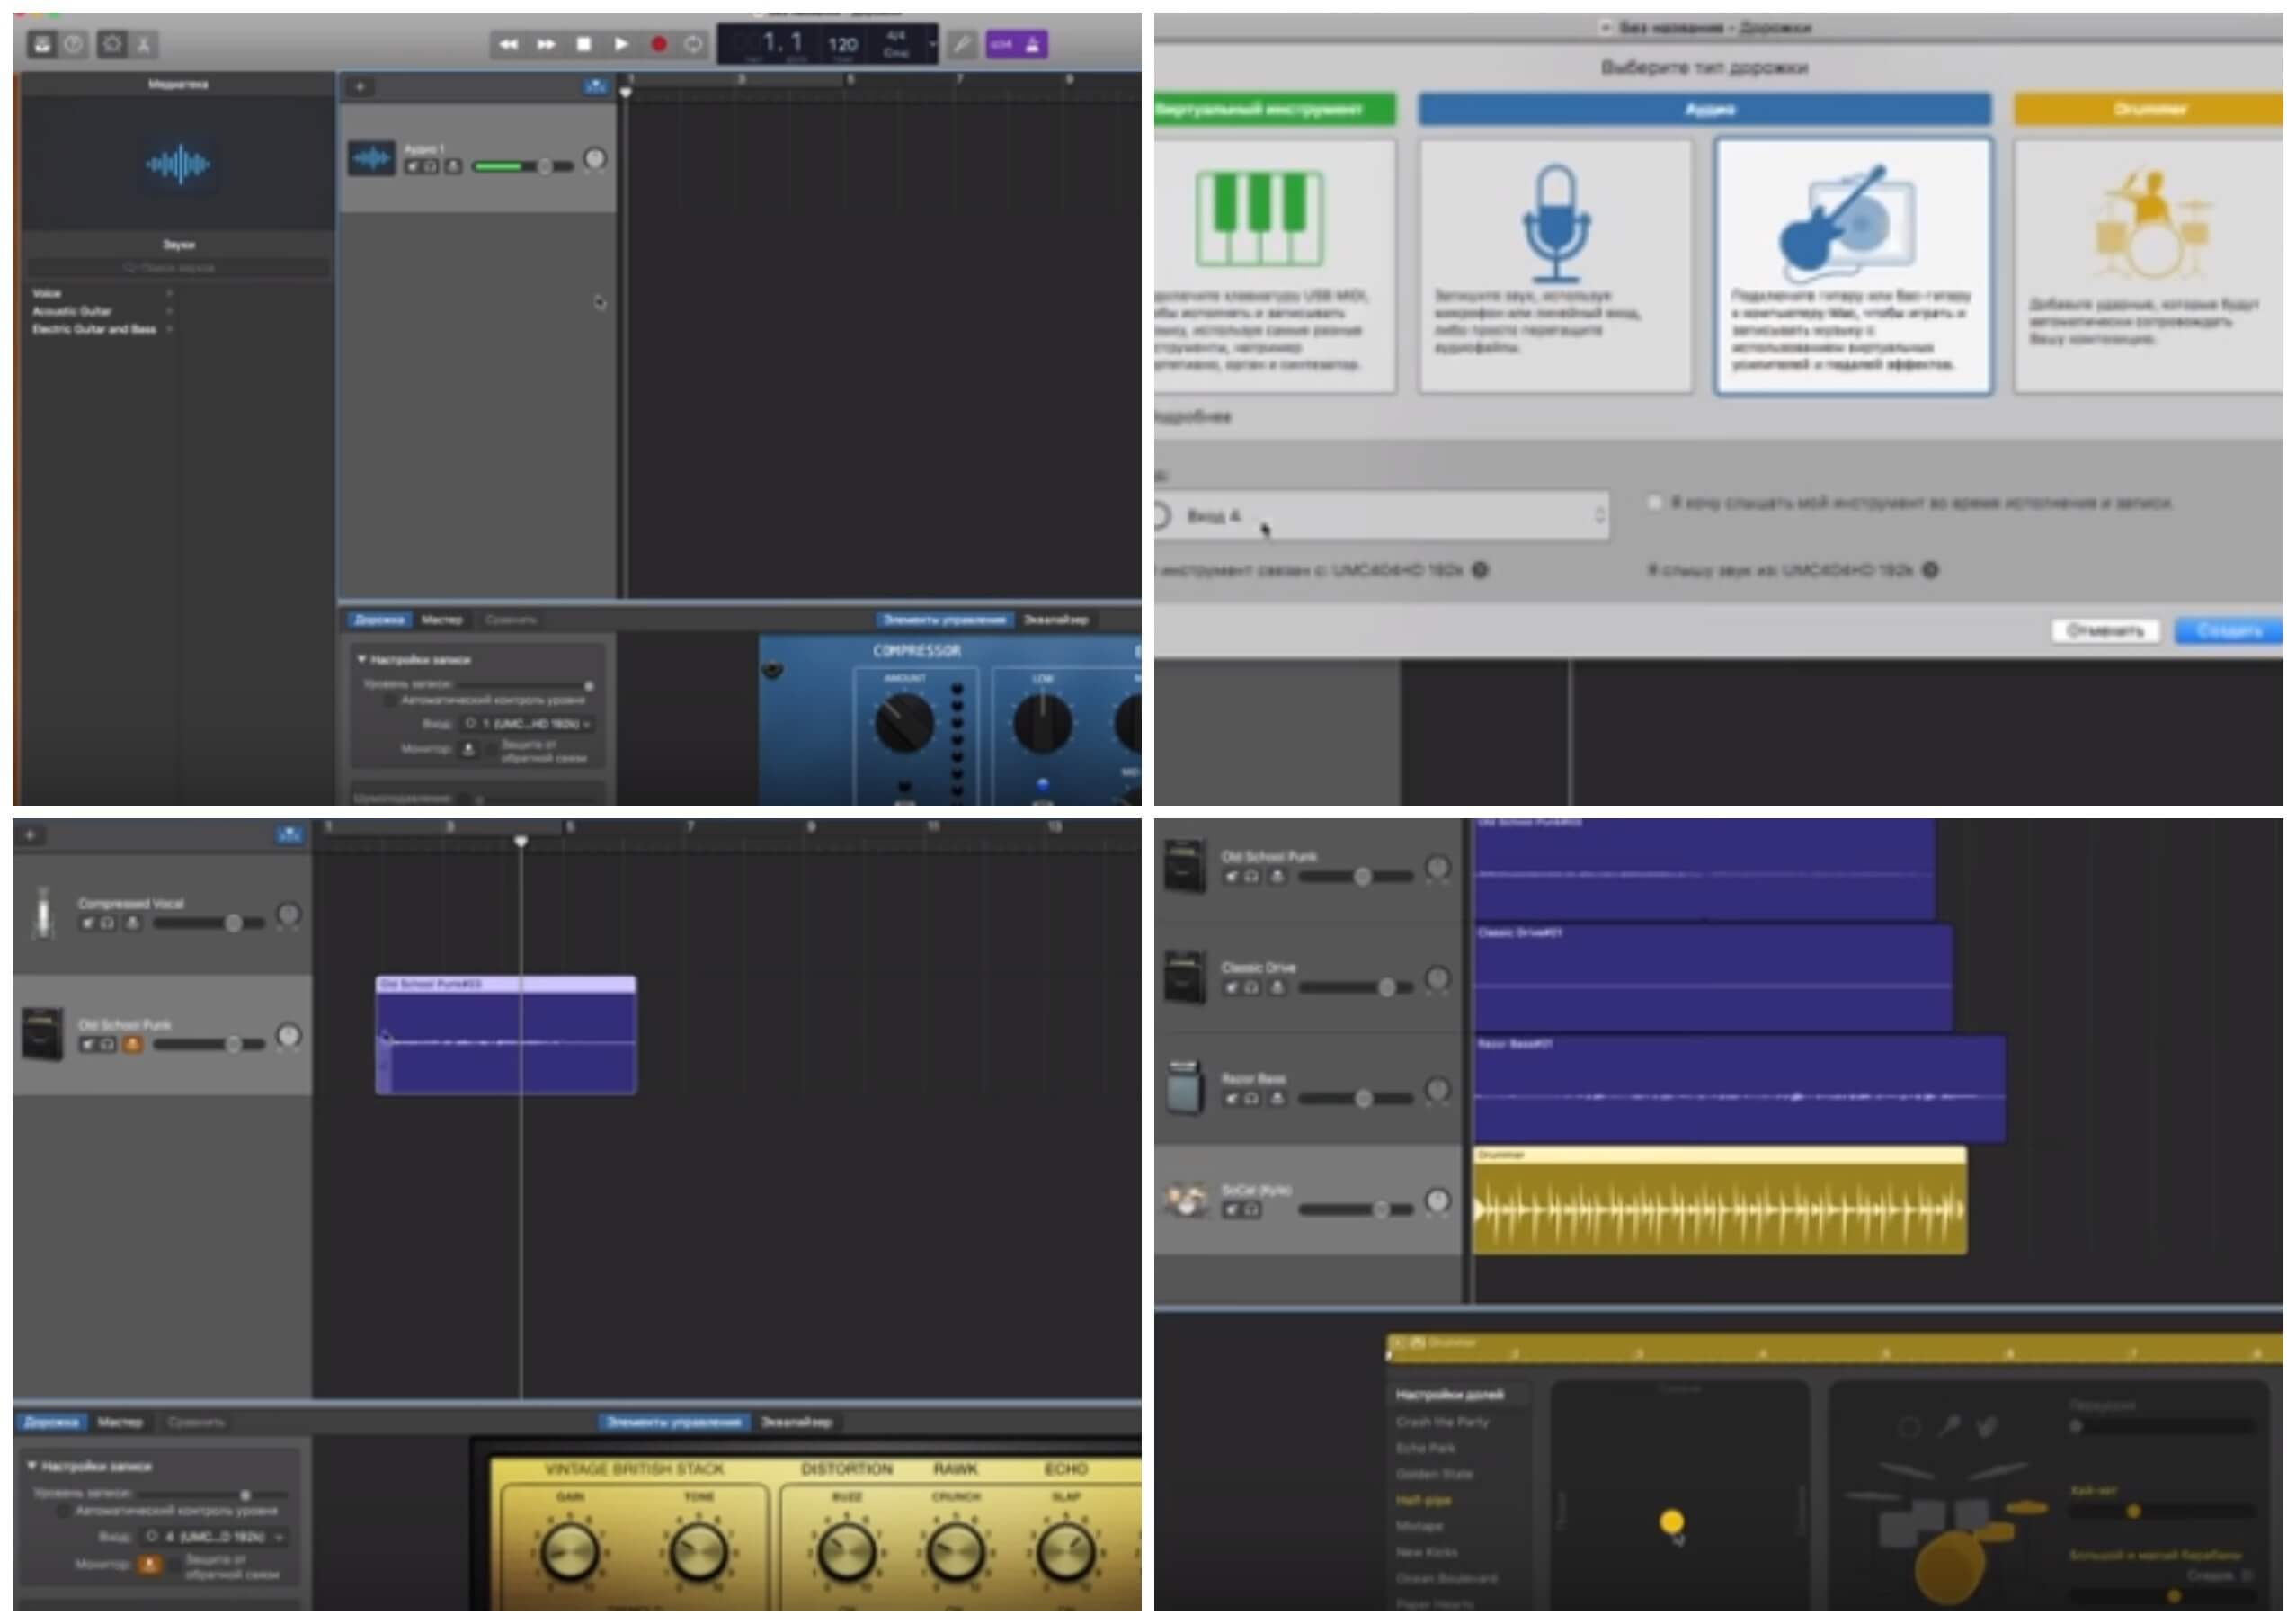Select the Half-pipe drummer preset
The width and height of the screenshot is (2296, 1624).
[x=1423, y=1500]
